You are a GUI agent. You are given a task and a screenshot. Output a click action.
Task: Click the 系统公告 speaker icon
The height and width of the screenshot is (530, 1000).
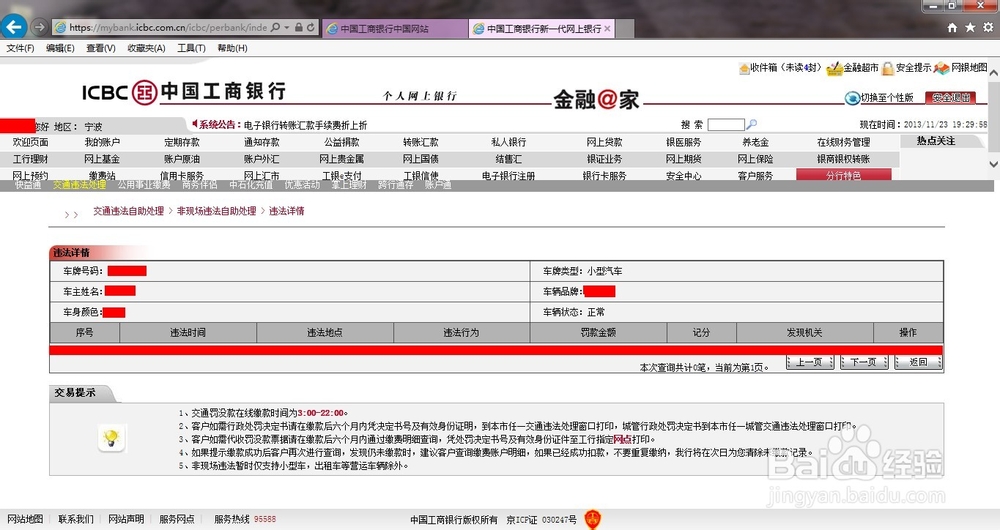point(195,124)
